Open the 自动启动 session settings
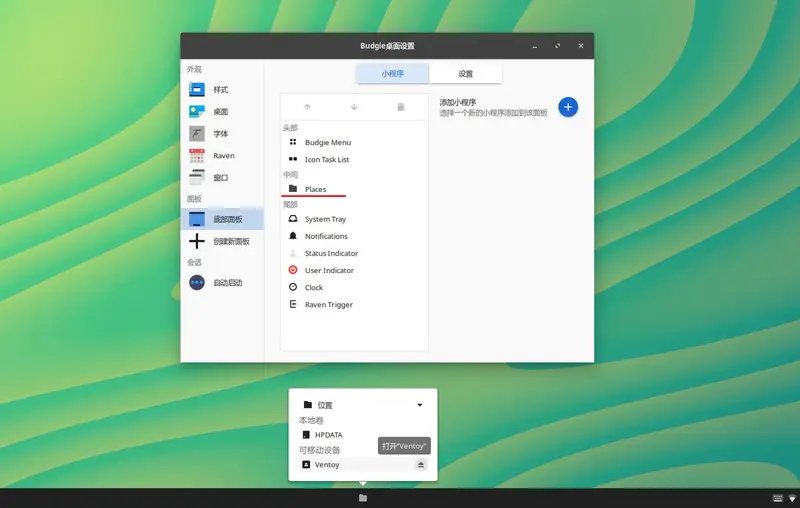Screen dimensions: 800x508 tap(227, 283)
